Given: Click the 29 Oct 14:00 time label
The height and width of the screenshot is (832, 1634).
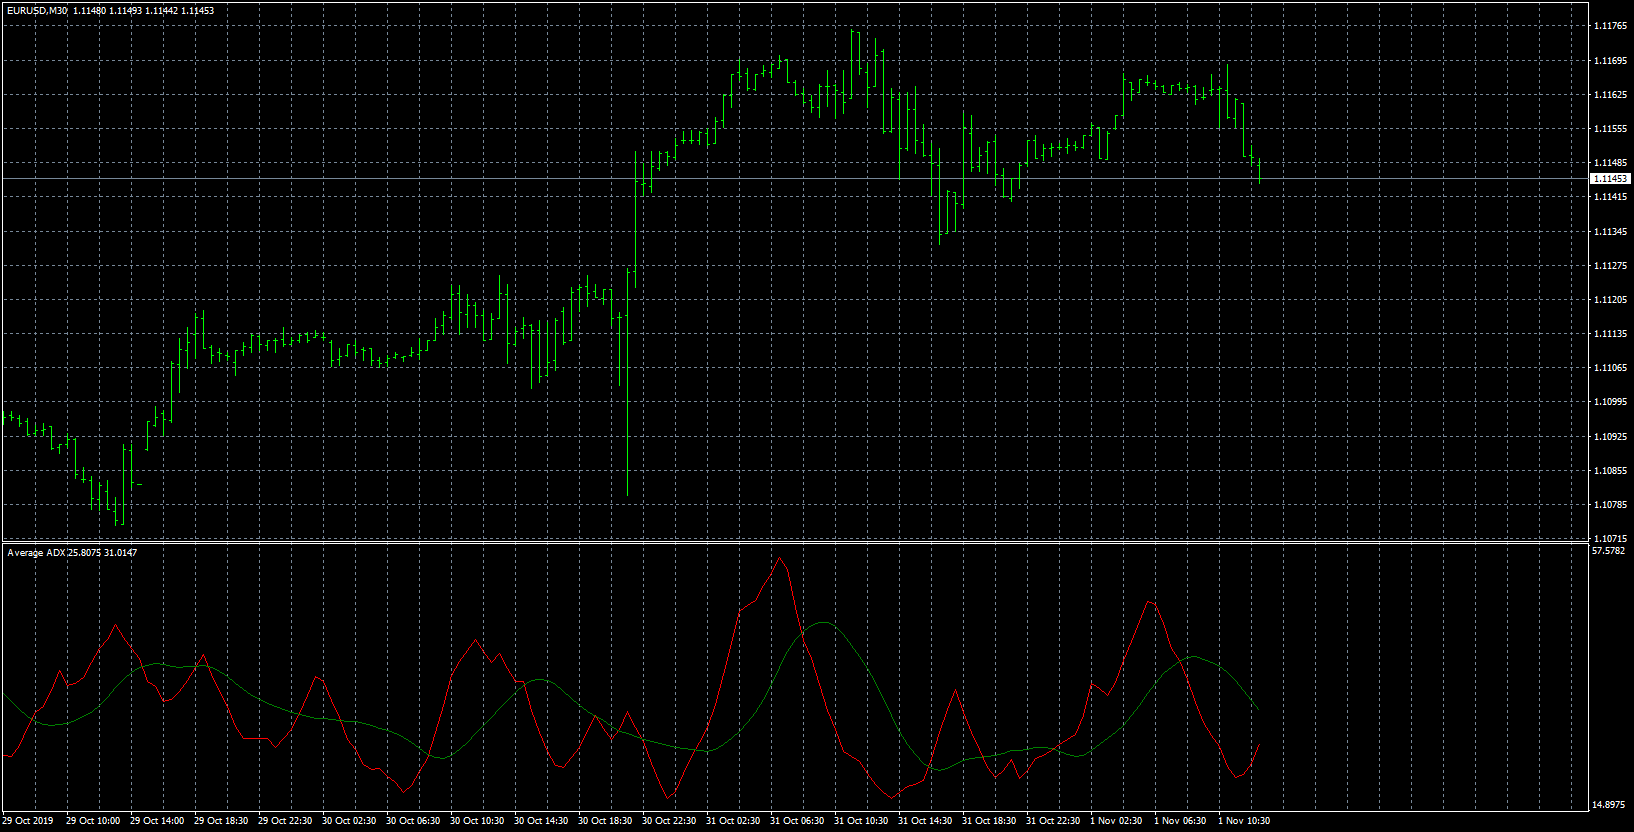Looking at the screenshot, I should point(157,821).
